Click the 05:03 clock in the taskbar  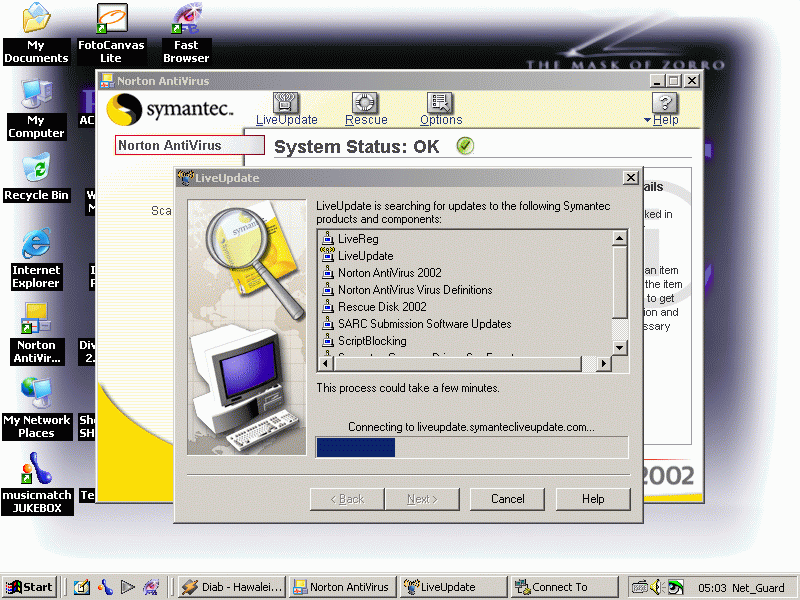click(712, 588)
